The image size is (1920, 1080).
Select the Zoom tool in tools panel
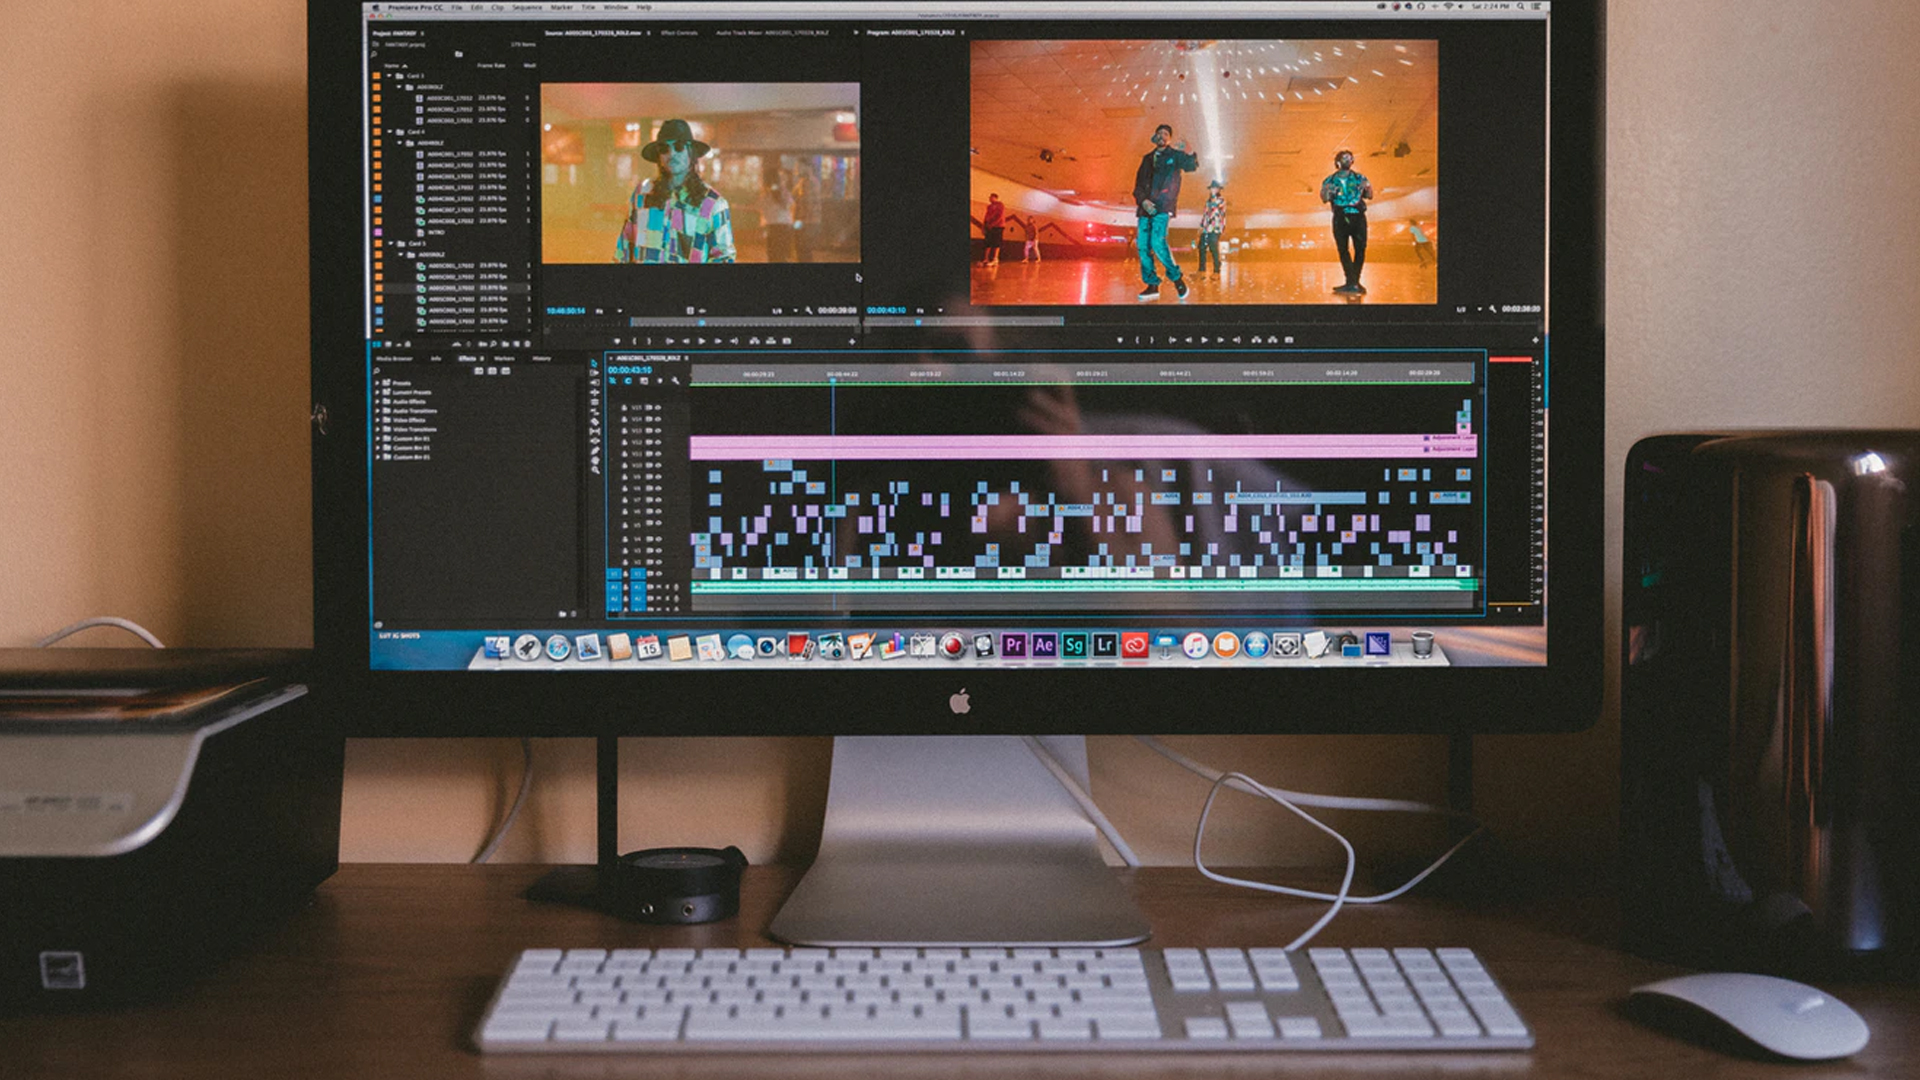(x=595, y=469)
